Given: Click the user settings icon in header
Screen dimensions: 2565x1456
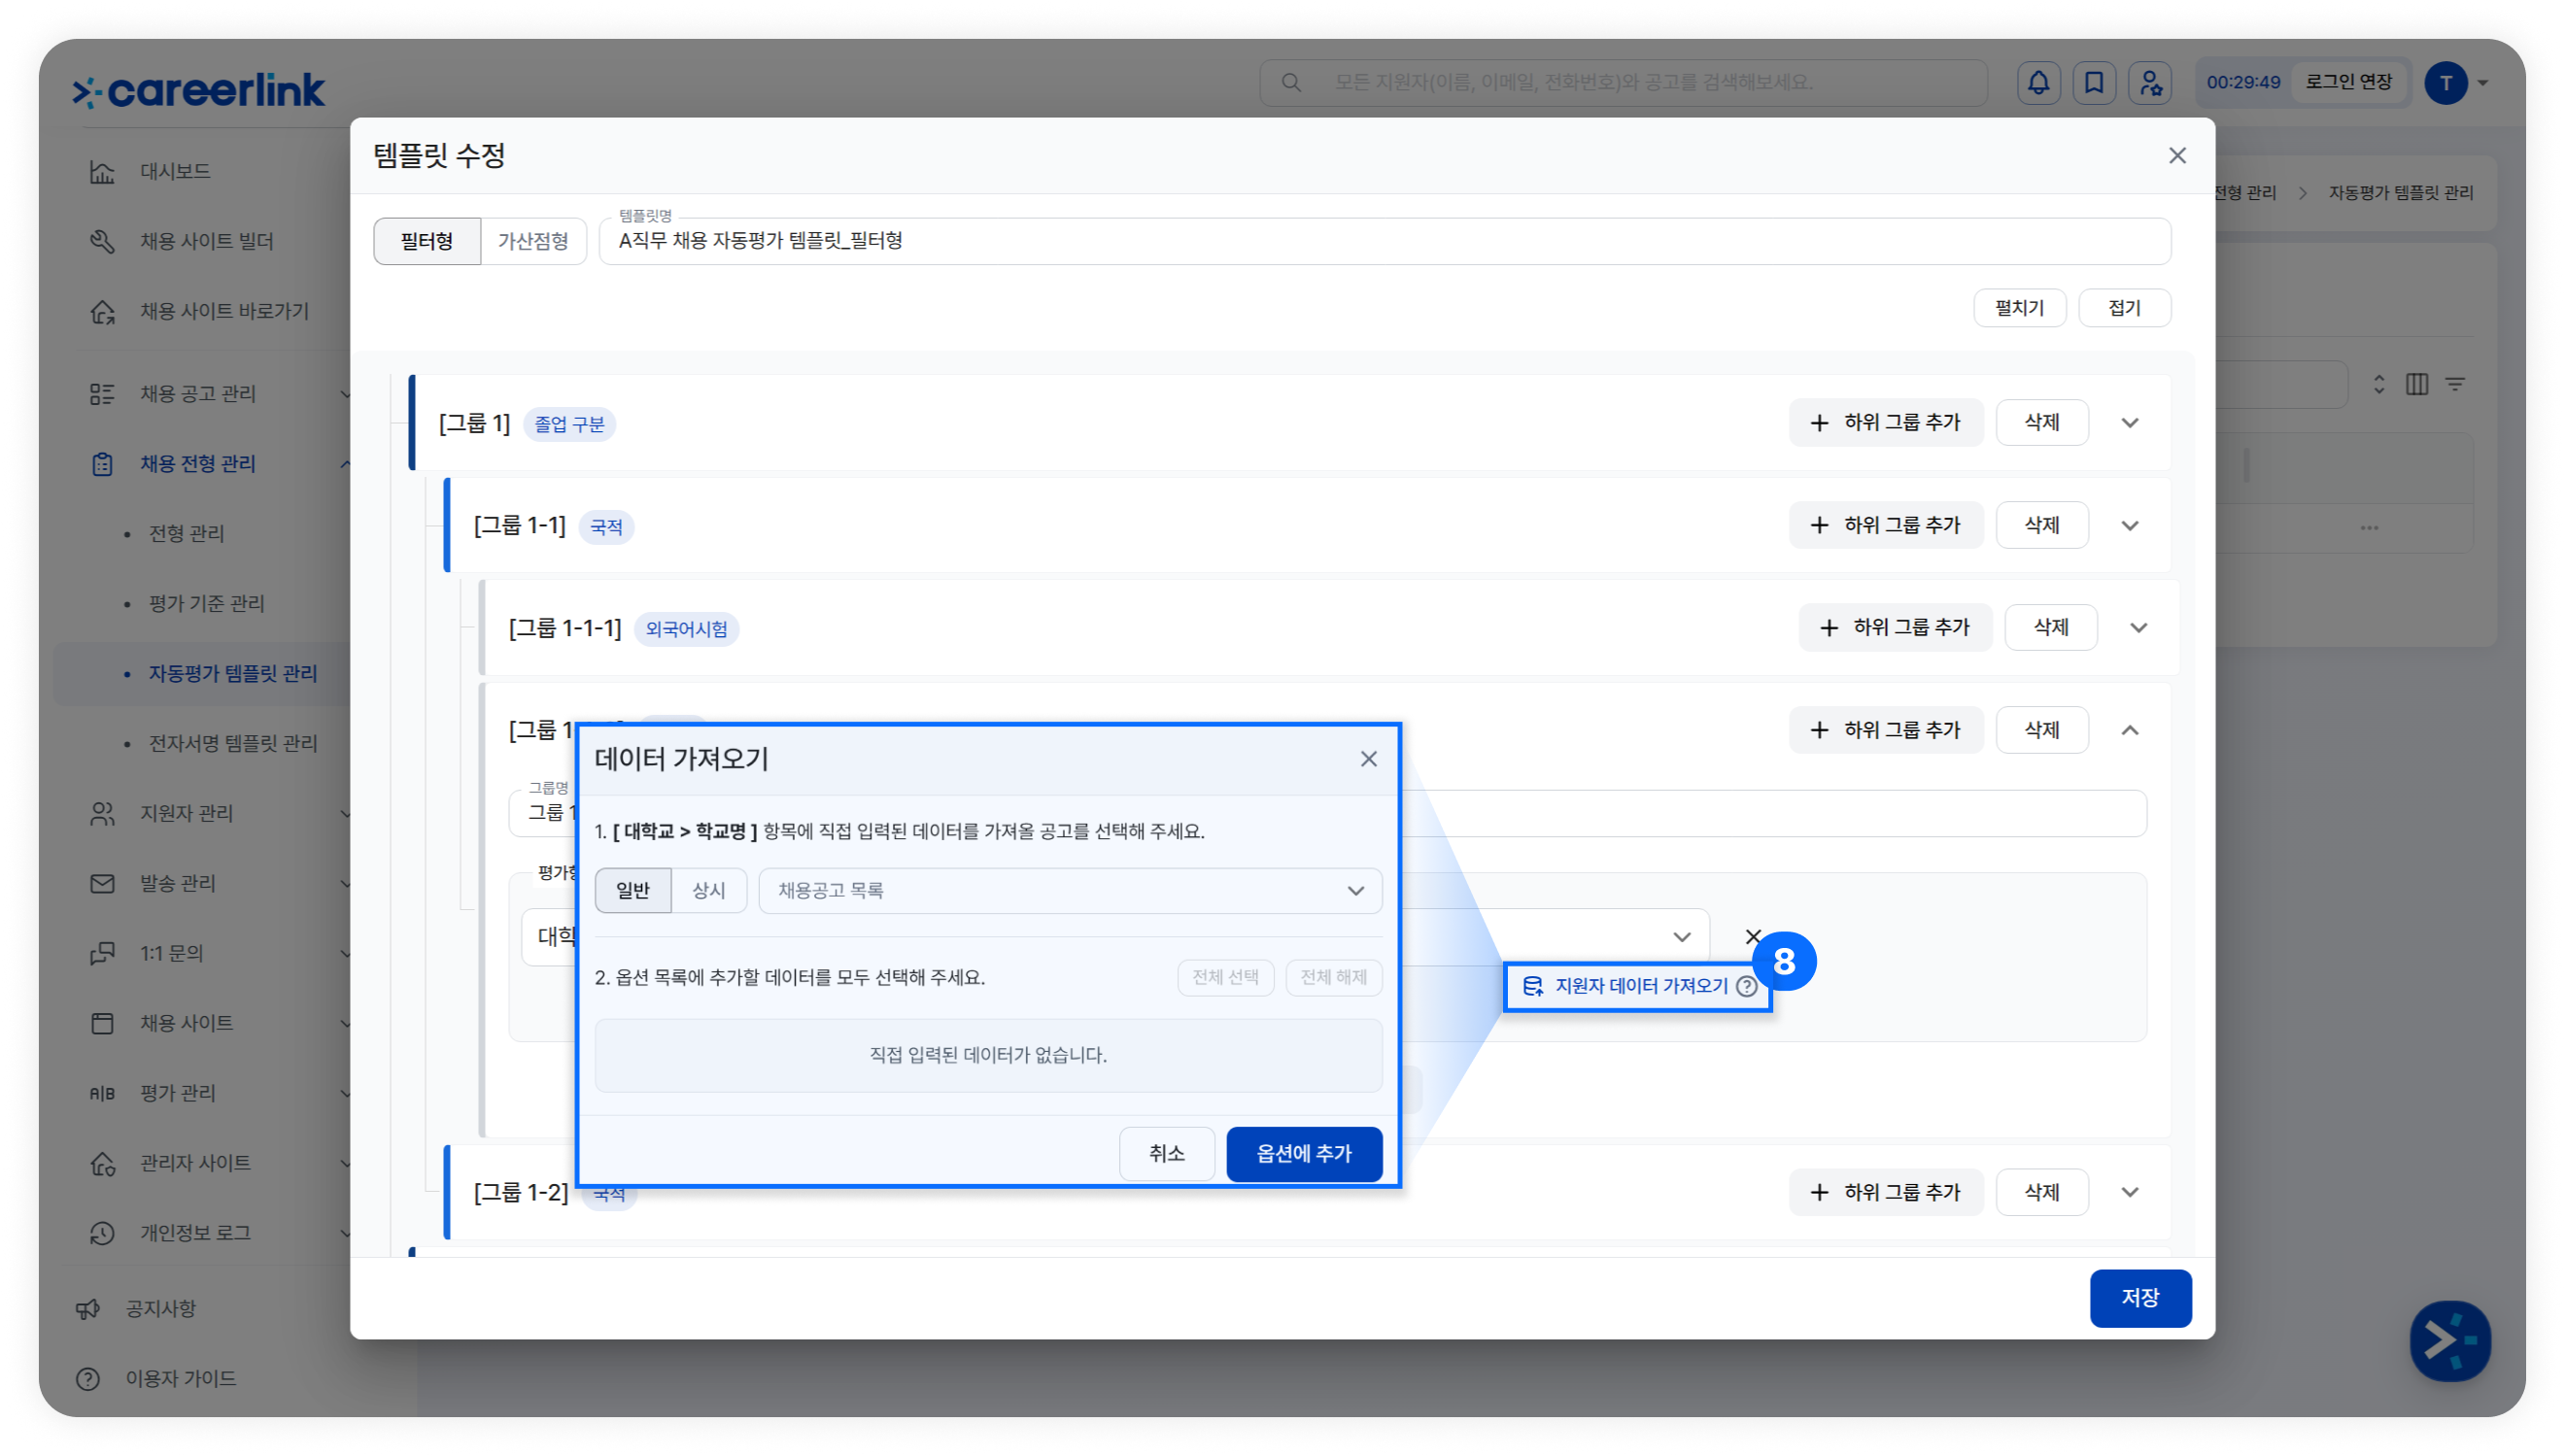Looking at the screenshot, I should [x=2150, y=83].
